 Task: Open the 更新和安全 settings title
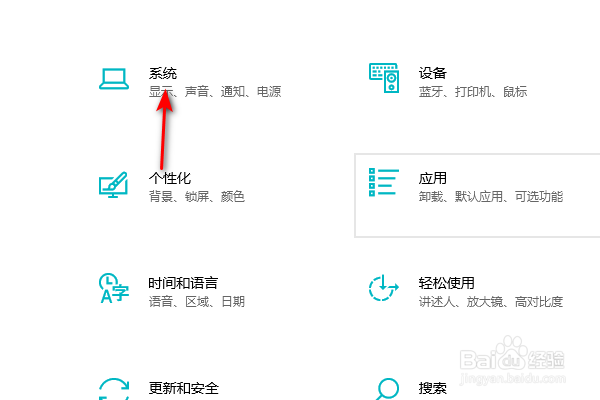(x=184, y=388)
